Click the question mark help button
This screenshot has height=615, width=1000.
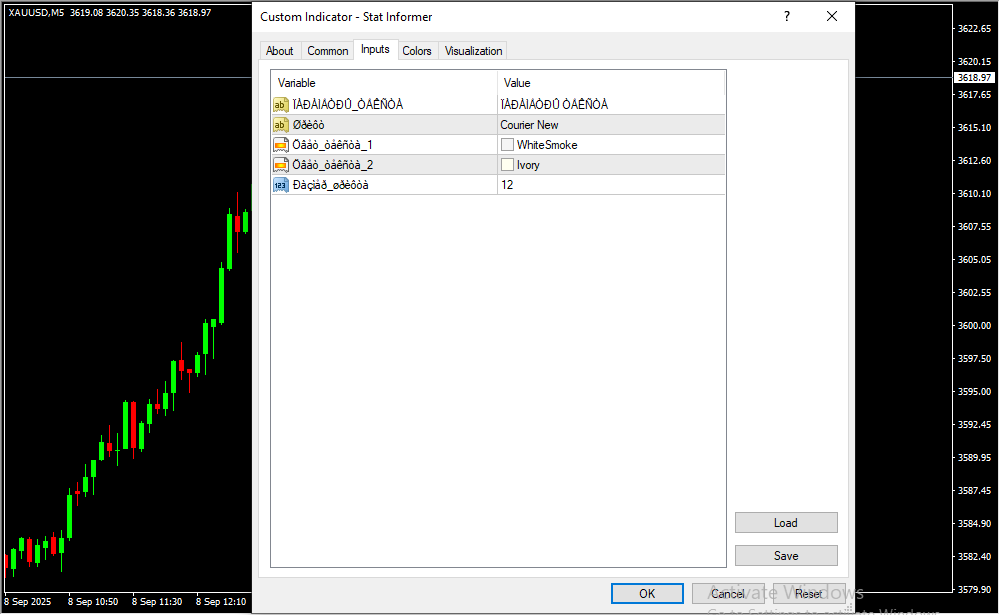[787, 17]
